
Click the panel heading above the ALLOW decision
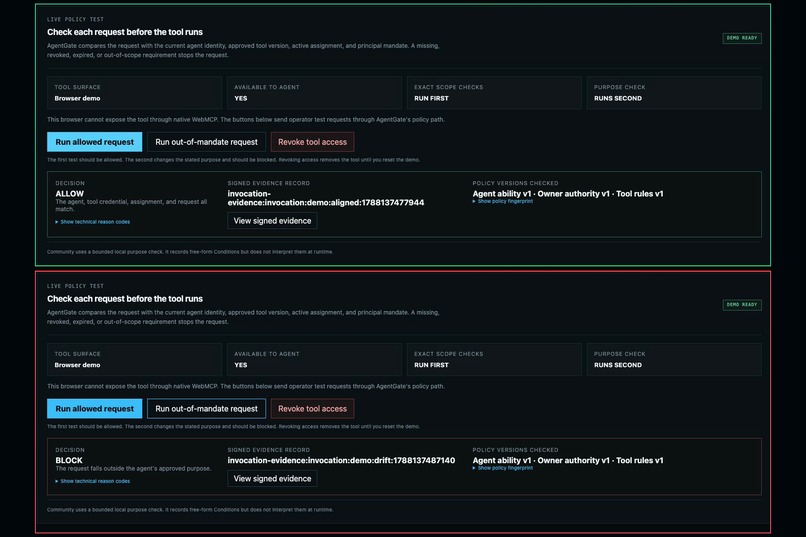(x=125, y=32)
